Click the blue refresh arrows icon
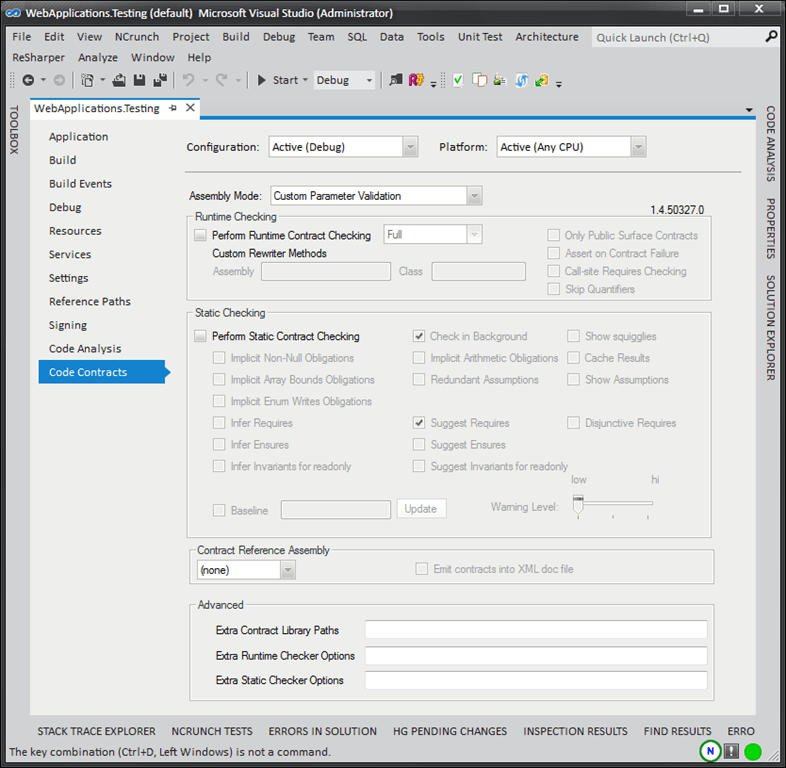The height and width of the screenshot is (768, 786). pos(521,80)
